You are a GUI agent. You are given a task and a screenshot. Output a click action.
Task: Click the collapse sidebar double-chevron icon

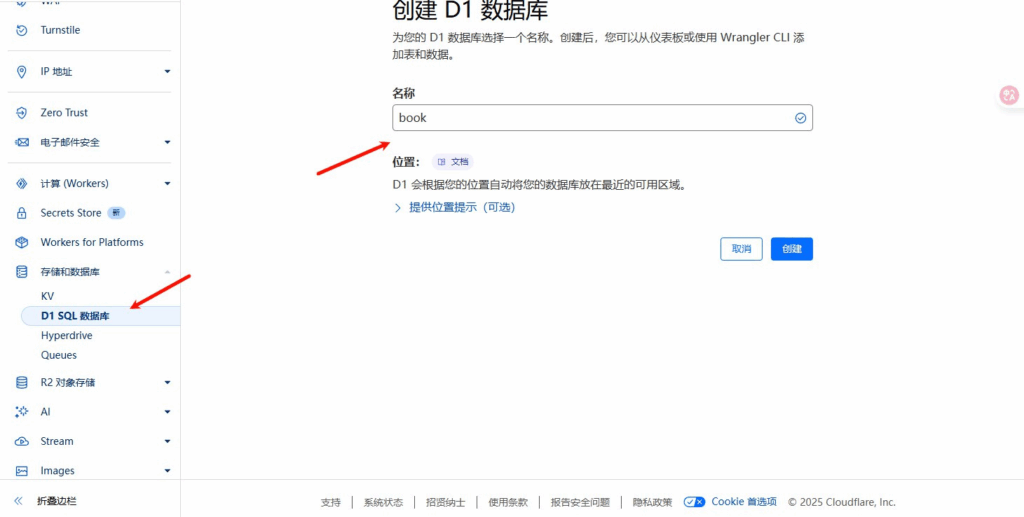[x=18, y=501]
